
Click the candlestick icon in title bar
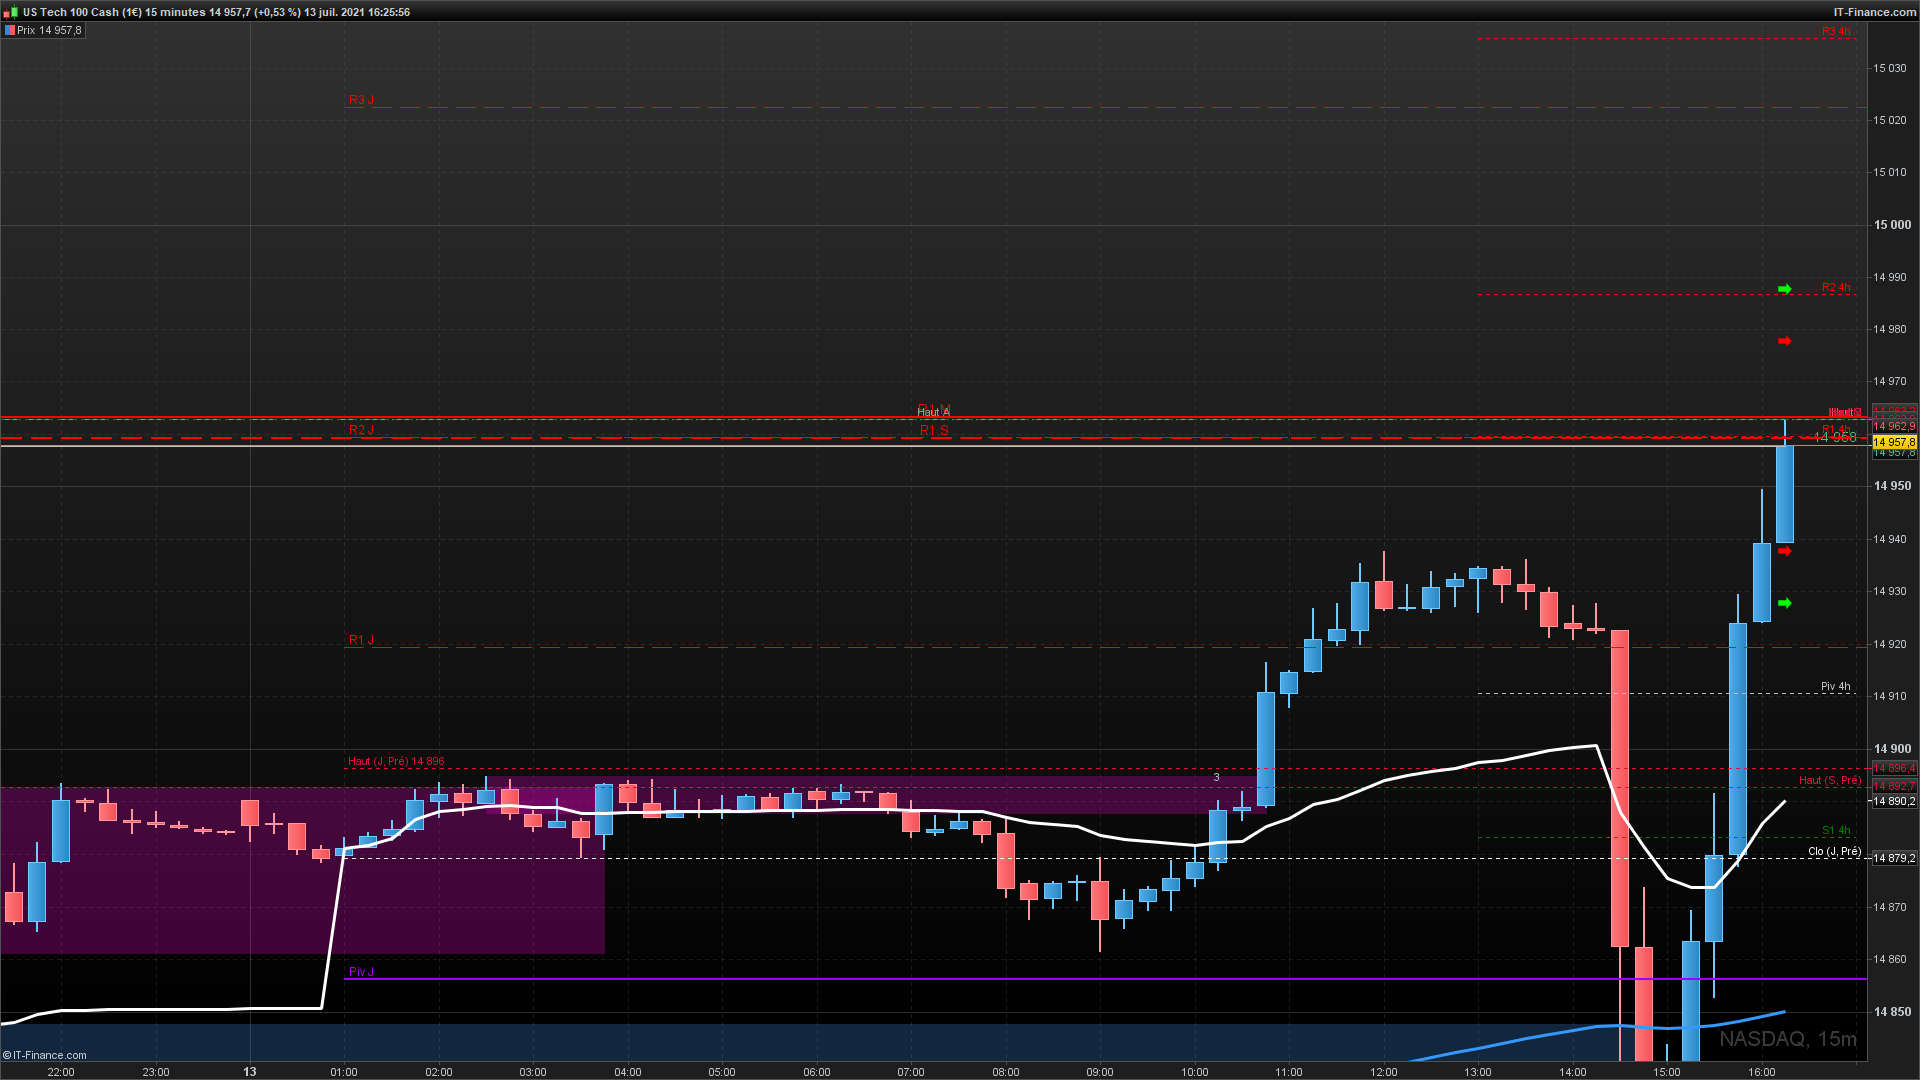(10, 12)
